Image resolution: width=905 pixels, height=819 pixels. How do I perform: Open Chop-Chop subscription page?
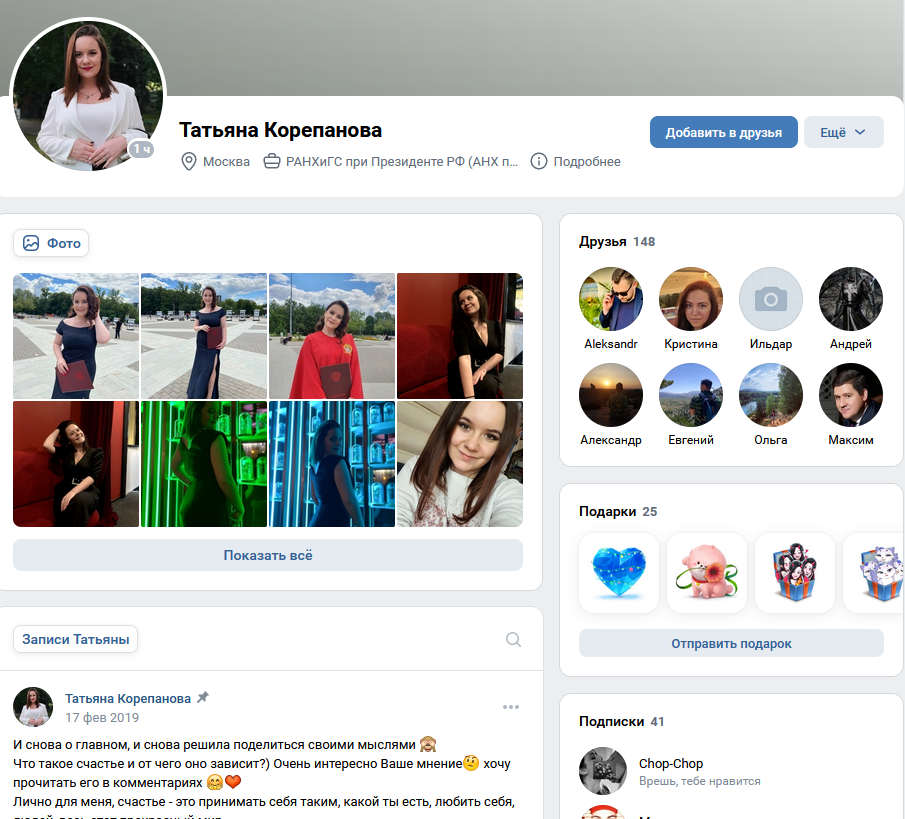671,764
